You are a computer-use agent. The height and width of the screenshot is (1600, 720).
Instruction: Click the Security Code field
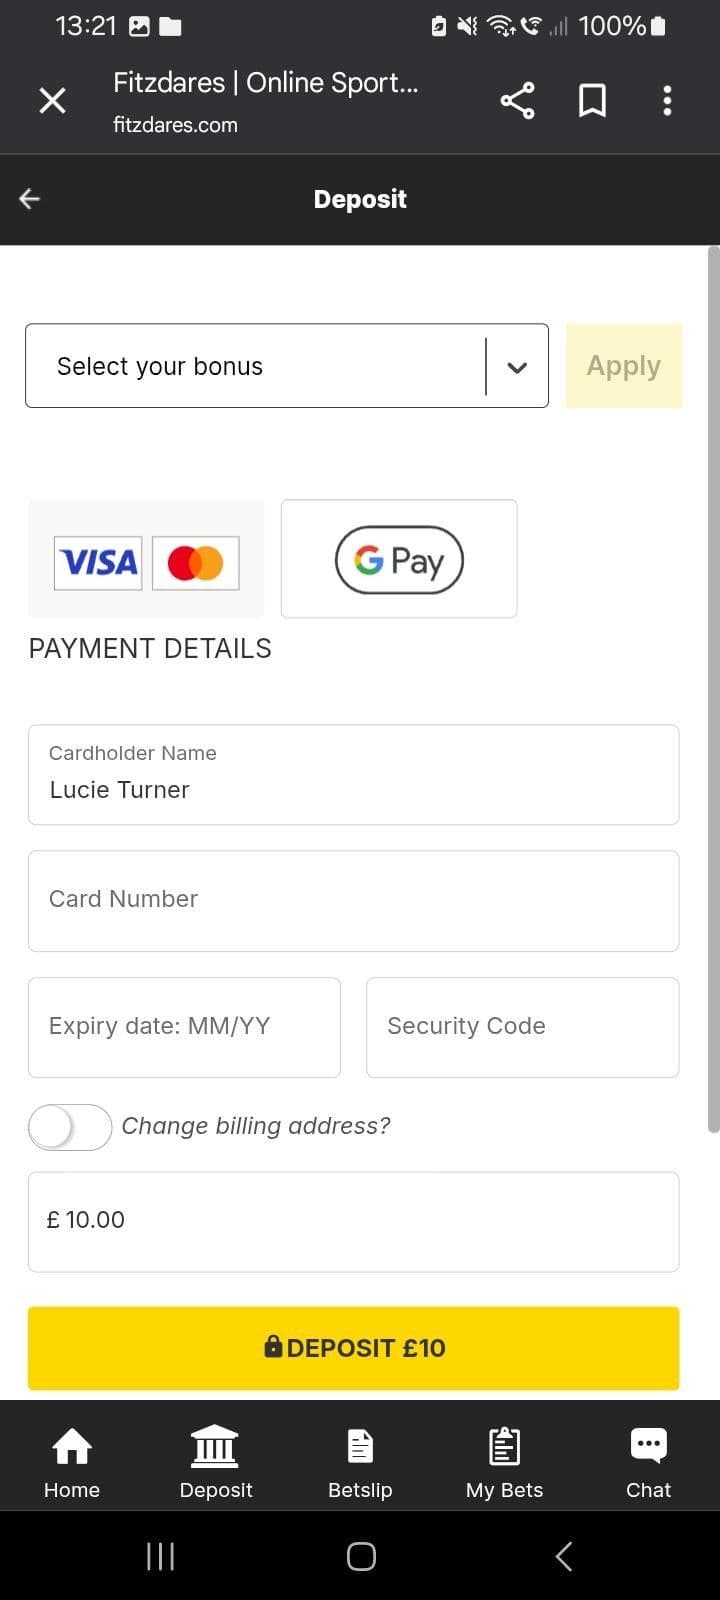click(522, 1027)
